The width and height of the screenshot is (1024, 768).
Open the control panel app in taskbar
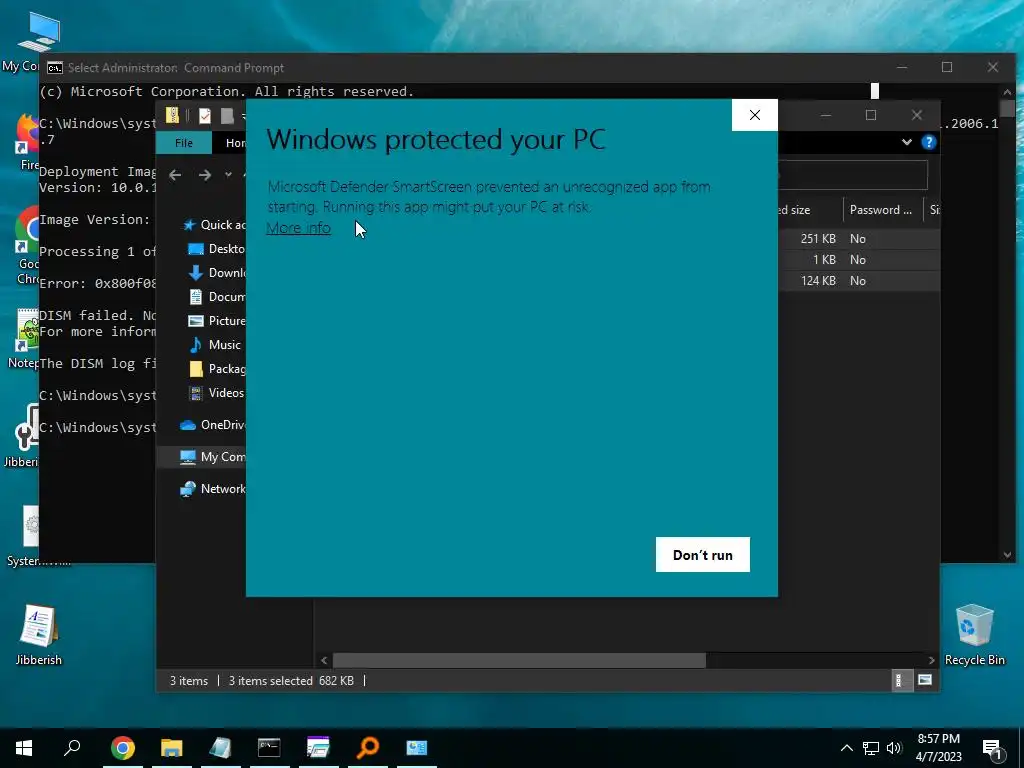tap(417, 748)
